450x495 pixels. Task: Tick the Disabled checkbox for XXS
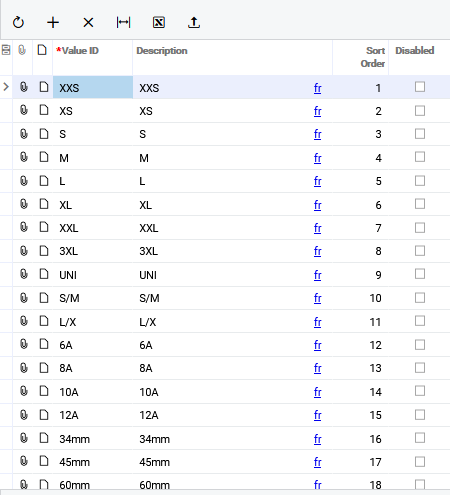tap(420, 87)
